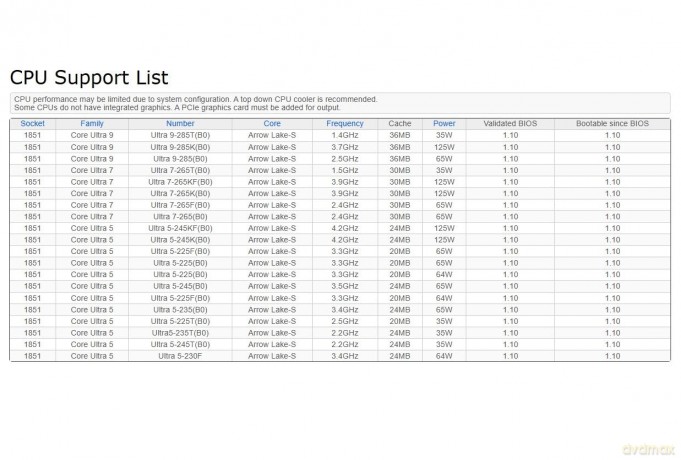Select the Ultra 9-285T(B0) row
Image resolution: width=681 pixels, height=460 pixels.
pos(340,136)
